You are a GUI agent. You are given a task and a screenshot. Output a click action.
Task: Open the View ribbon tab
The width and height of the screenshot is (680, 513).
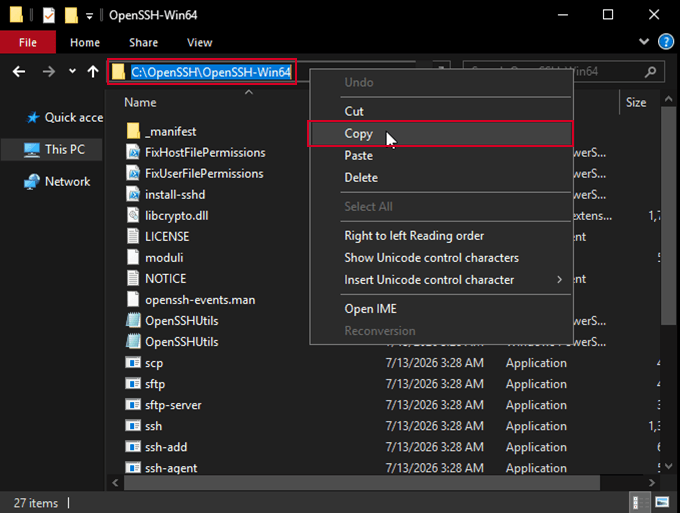pyautogui.click(x=199, y=42)
